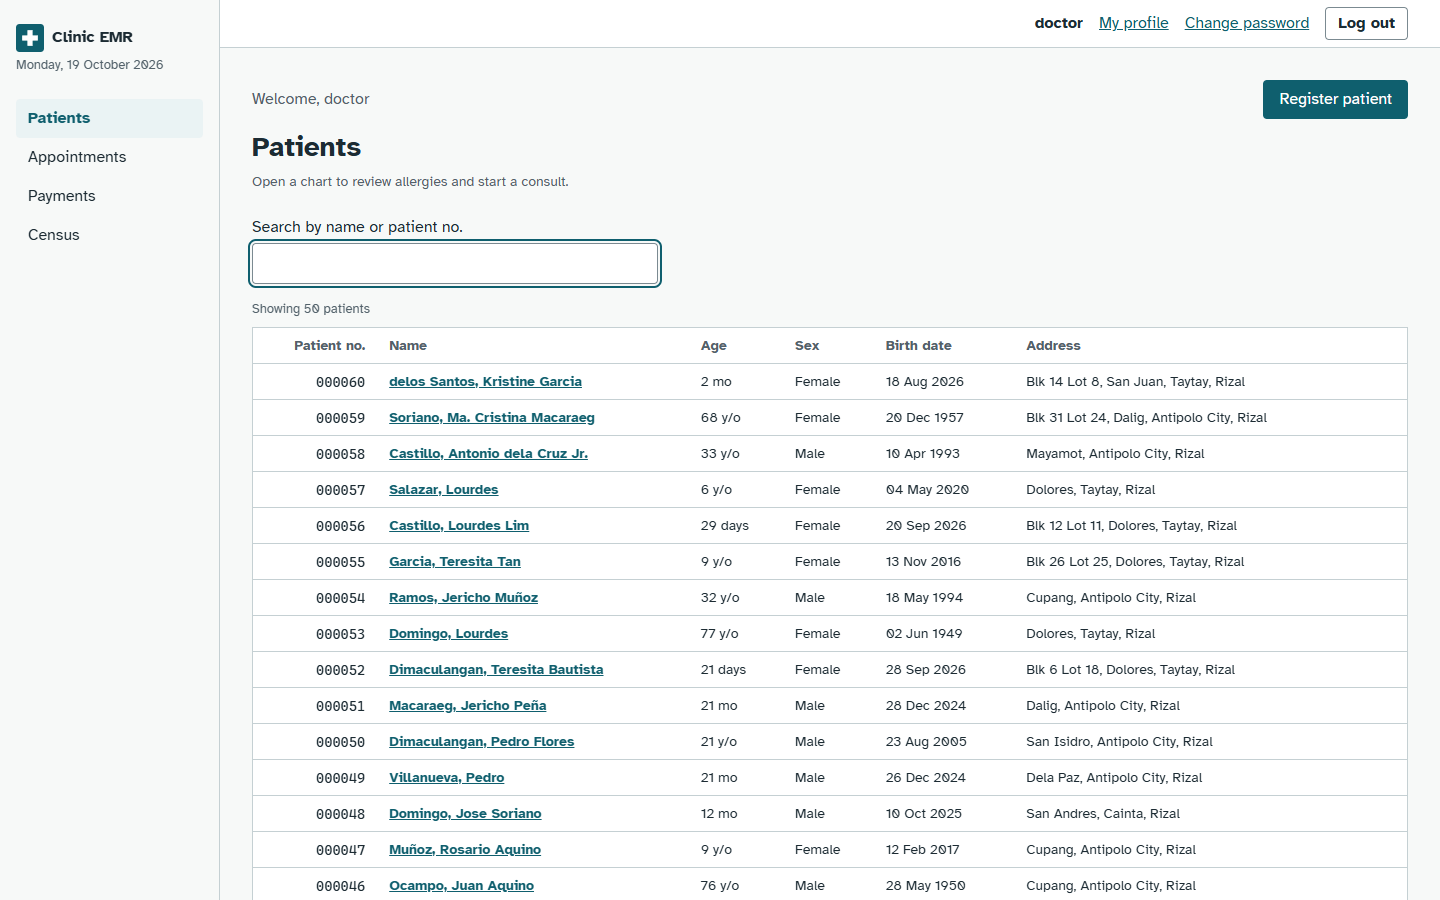Go to Appointments in the sidebar
This screenshot has width=1440, height=900.
pos(109,157)
